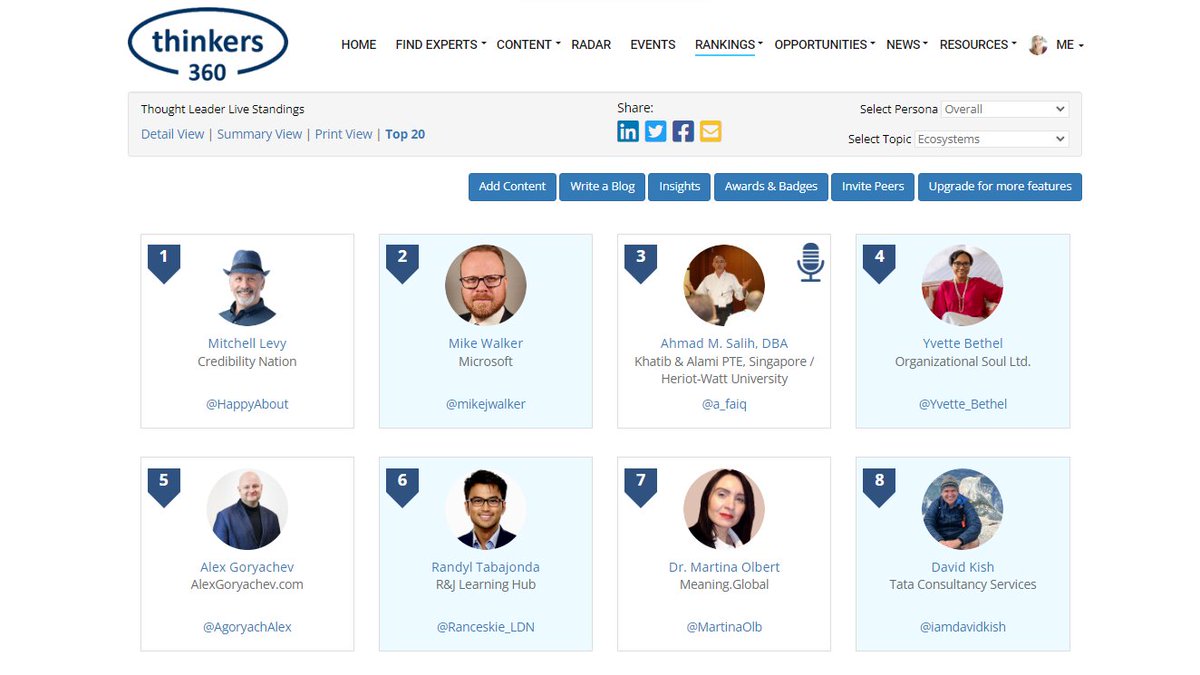1200x675 pixels.
Task: Open Dr. Martina Olbert's profile photo
Action: [x=724, y=509]
